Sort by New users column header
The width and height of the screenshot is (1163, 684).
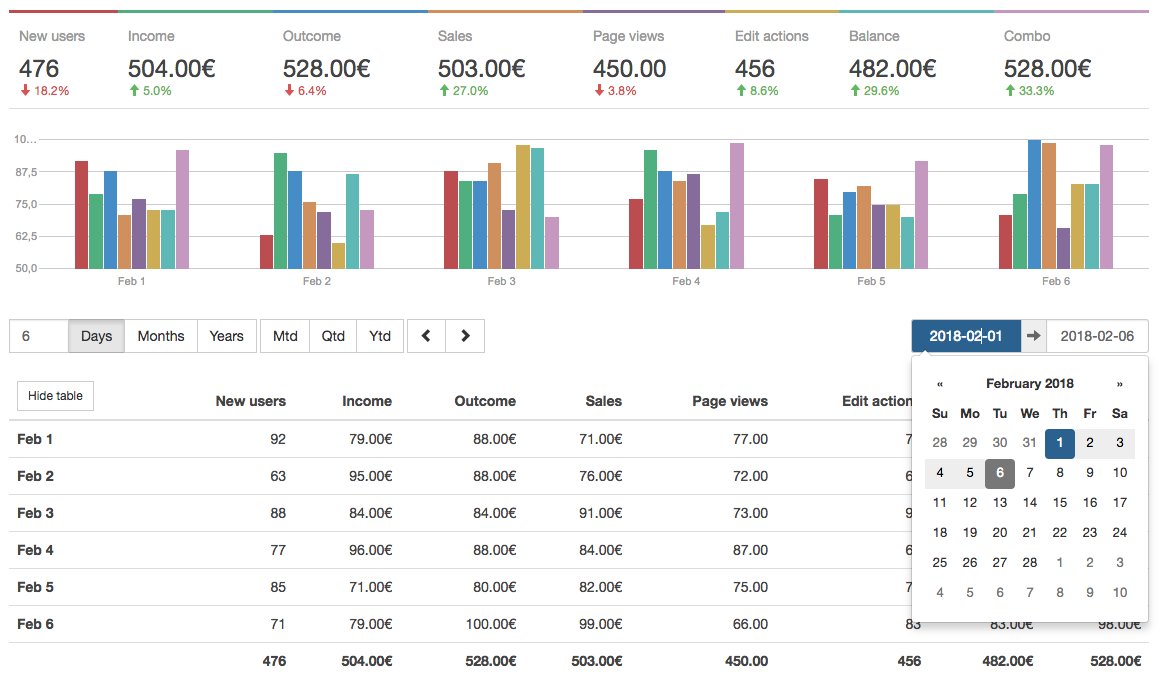251,401
